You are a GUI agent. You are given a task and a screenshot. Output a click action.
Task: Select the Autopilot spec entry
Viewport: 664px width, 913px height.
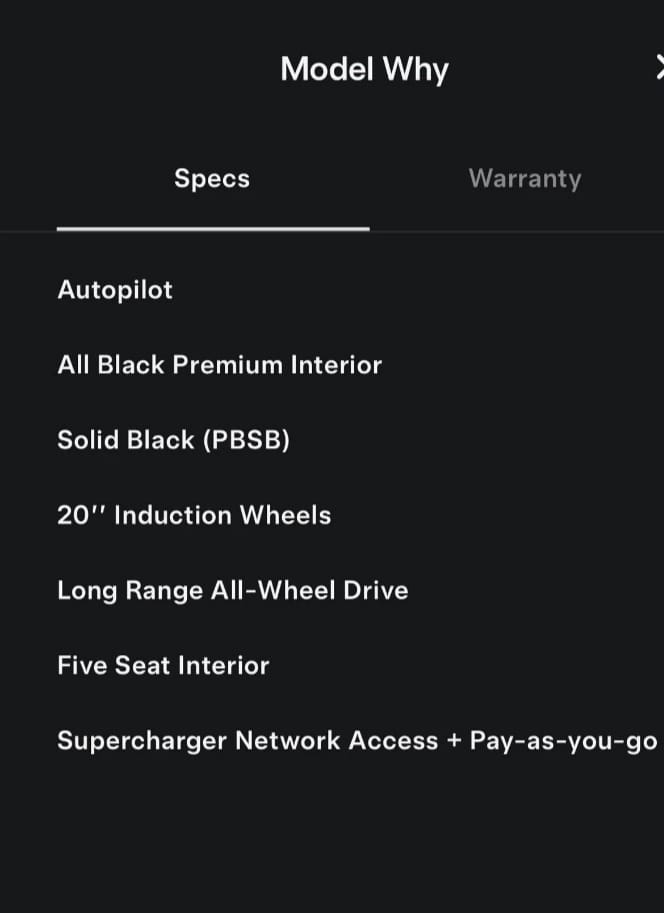coord(115,290)
